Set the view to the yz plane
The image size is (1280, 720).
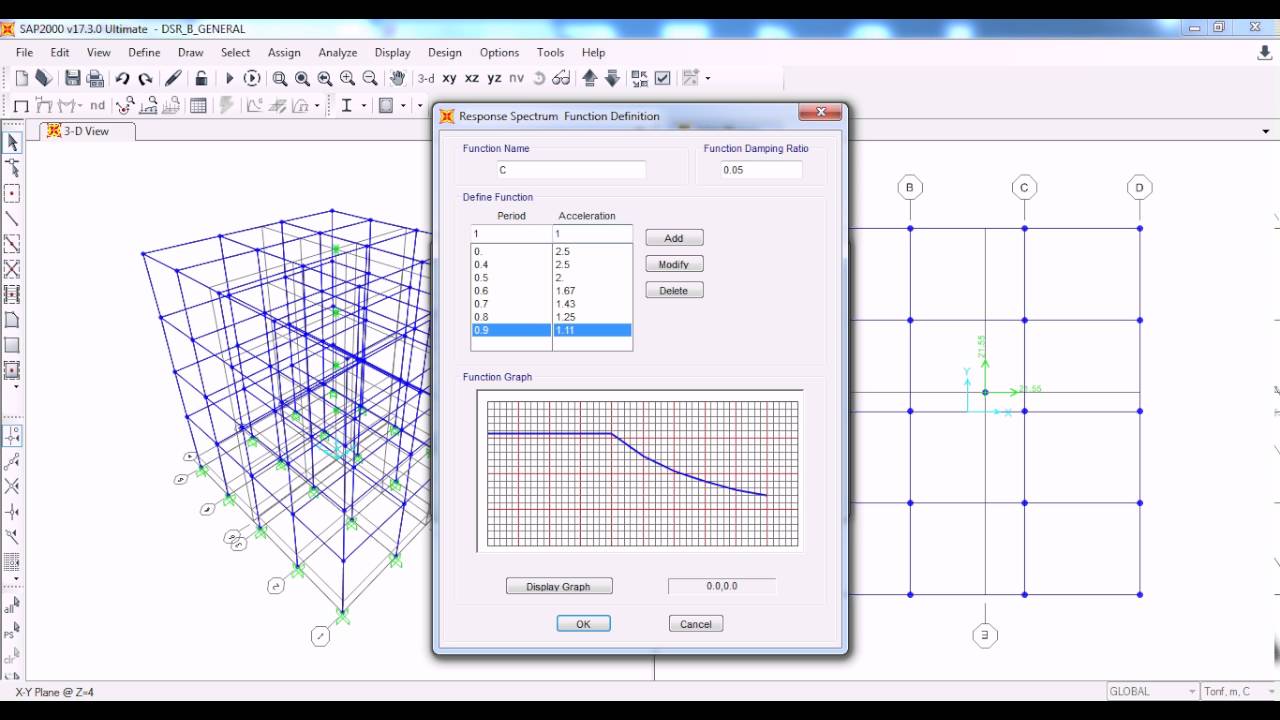(x=494, y=78)
